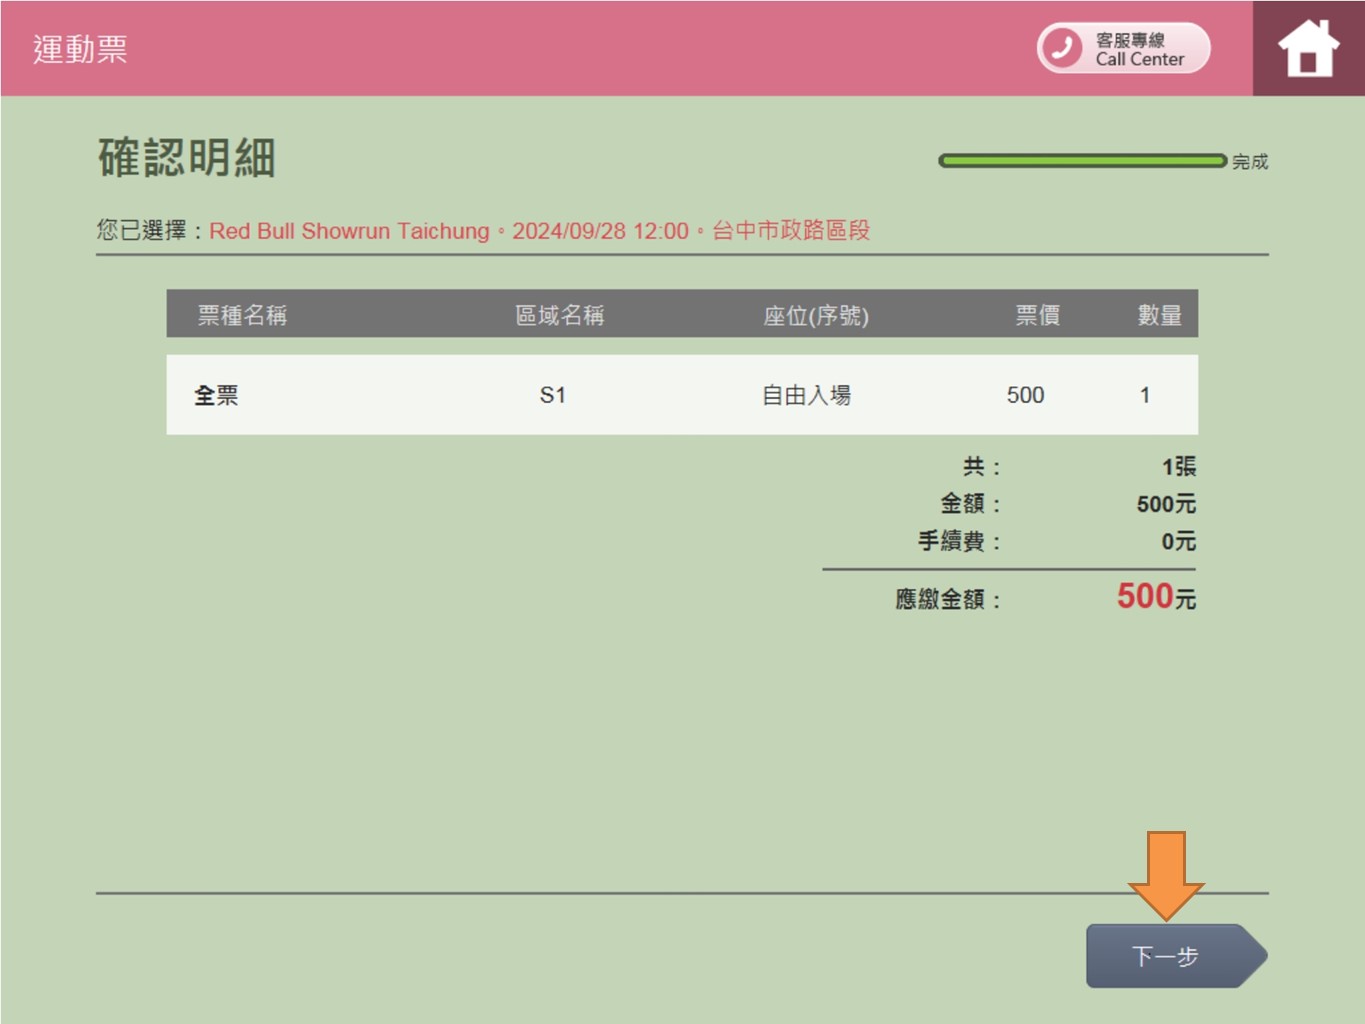1365x1024 pixels.
Task: Click the S1 zone cell
Action: click(553, 395)
